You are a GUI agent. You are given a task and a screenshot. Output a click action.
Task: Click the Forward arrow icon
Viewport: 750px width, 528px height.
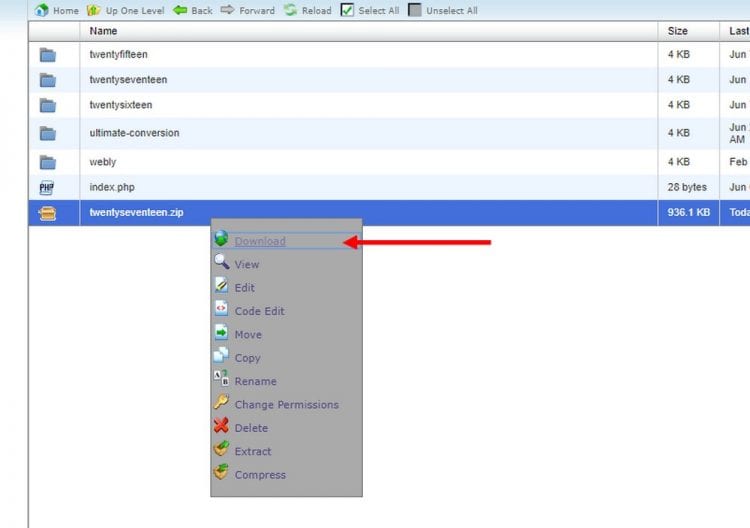click(227, 10)
